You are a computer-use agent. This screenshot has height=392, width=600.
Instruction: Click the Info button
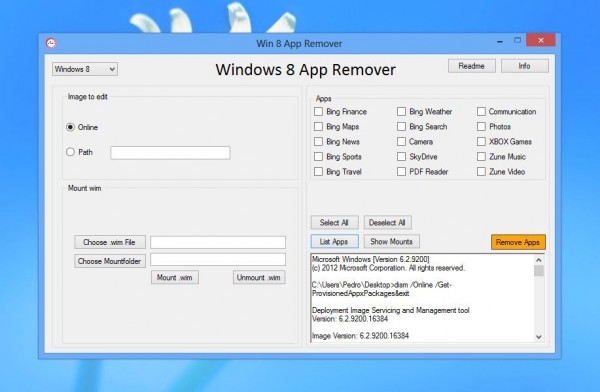(525, 66)
